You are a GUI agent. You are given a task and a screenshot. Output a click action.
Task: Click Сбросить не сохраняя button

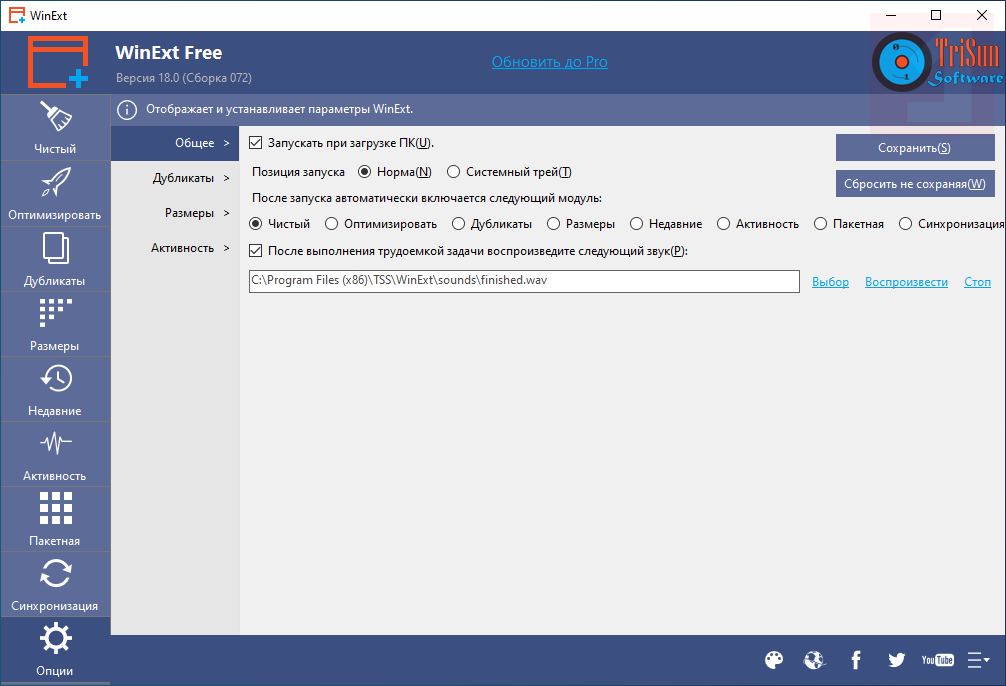coord(915,184)
